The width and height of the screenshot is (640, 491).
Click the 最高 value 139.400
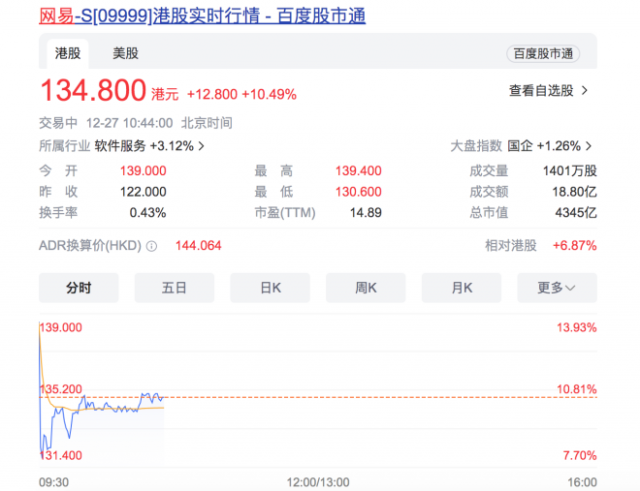point(358,171)
